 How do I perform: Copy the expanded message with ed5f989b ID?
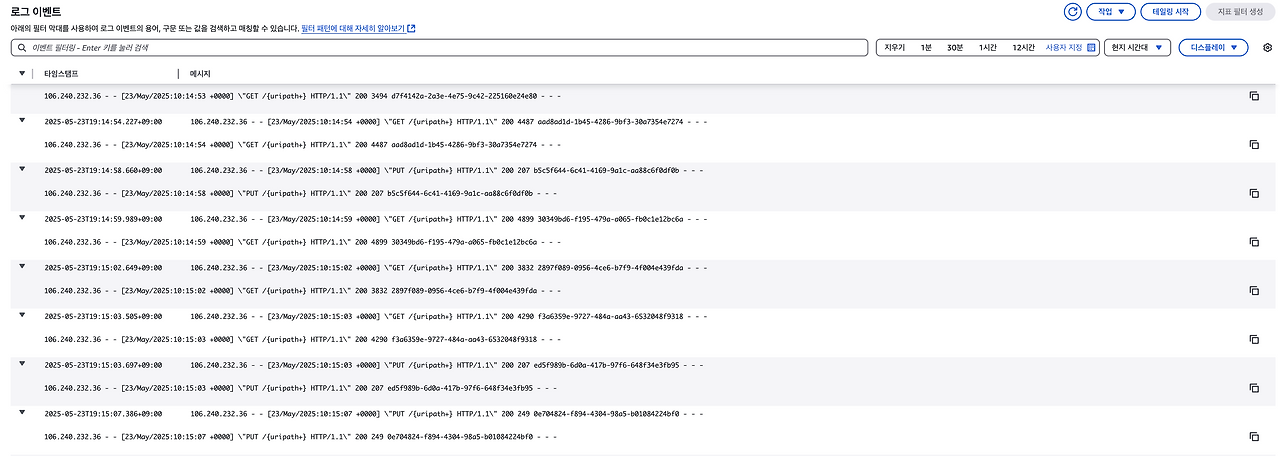[x=1253, y=388]
